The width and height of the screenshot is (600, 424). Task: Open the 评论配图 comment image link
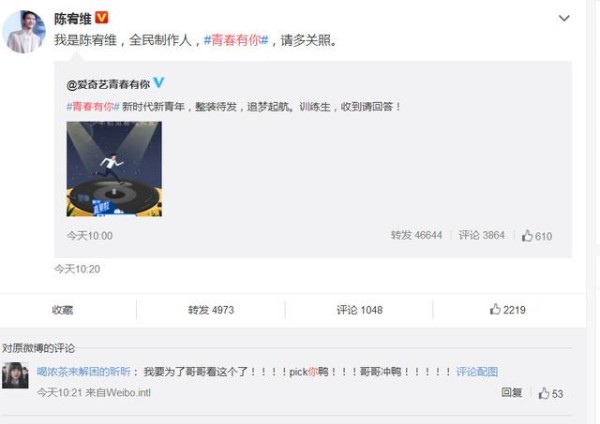point(477,372)
